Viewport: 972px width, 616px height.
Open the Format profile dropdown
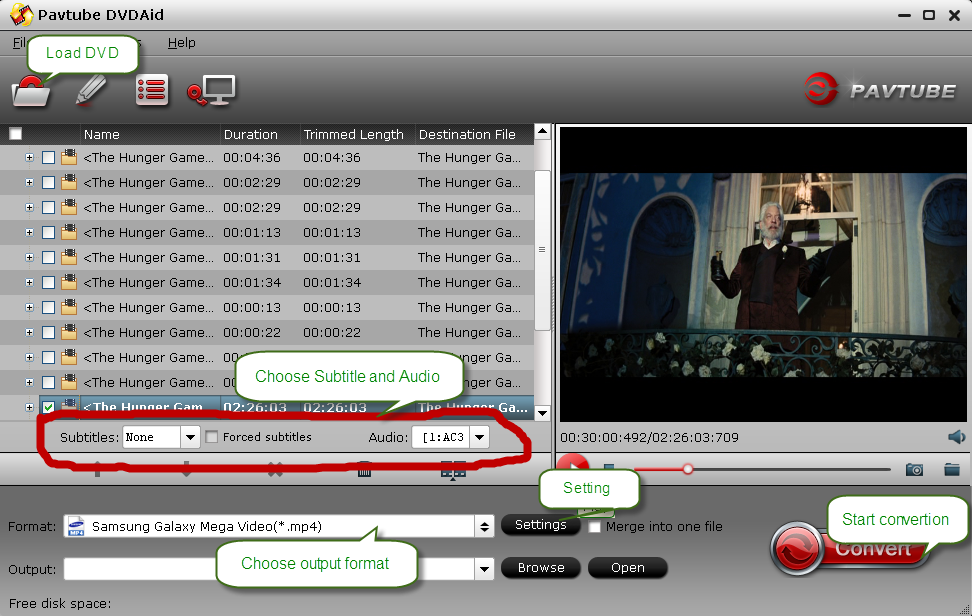pyautogui.click(x=484, y=527)
